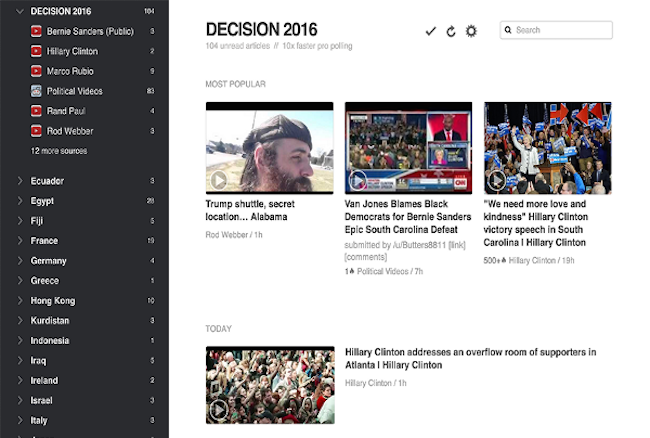Viewport: 650px width, 438px height.
Task: Expand the Greece category
Action: (x=19, y=281)
